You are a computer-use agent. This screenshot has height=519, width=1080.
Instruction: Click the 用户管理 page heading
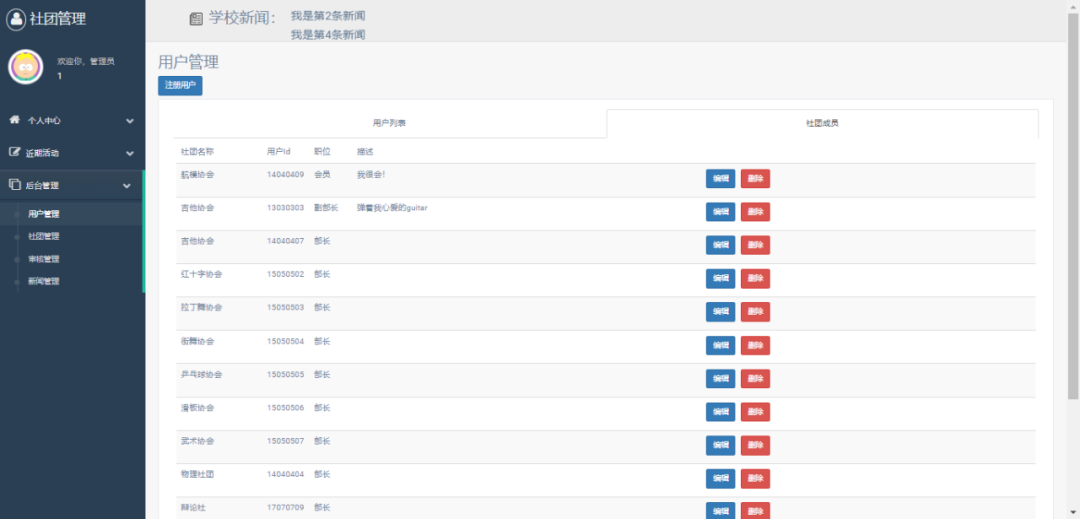point(189,62)
